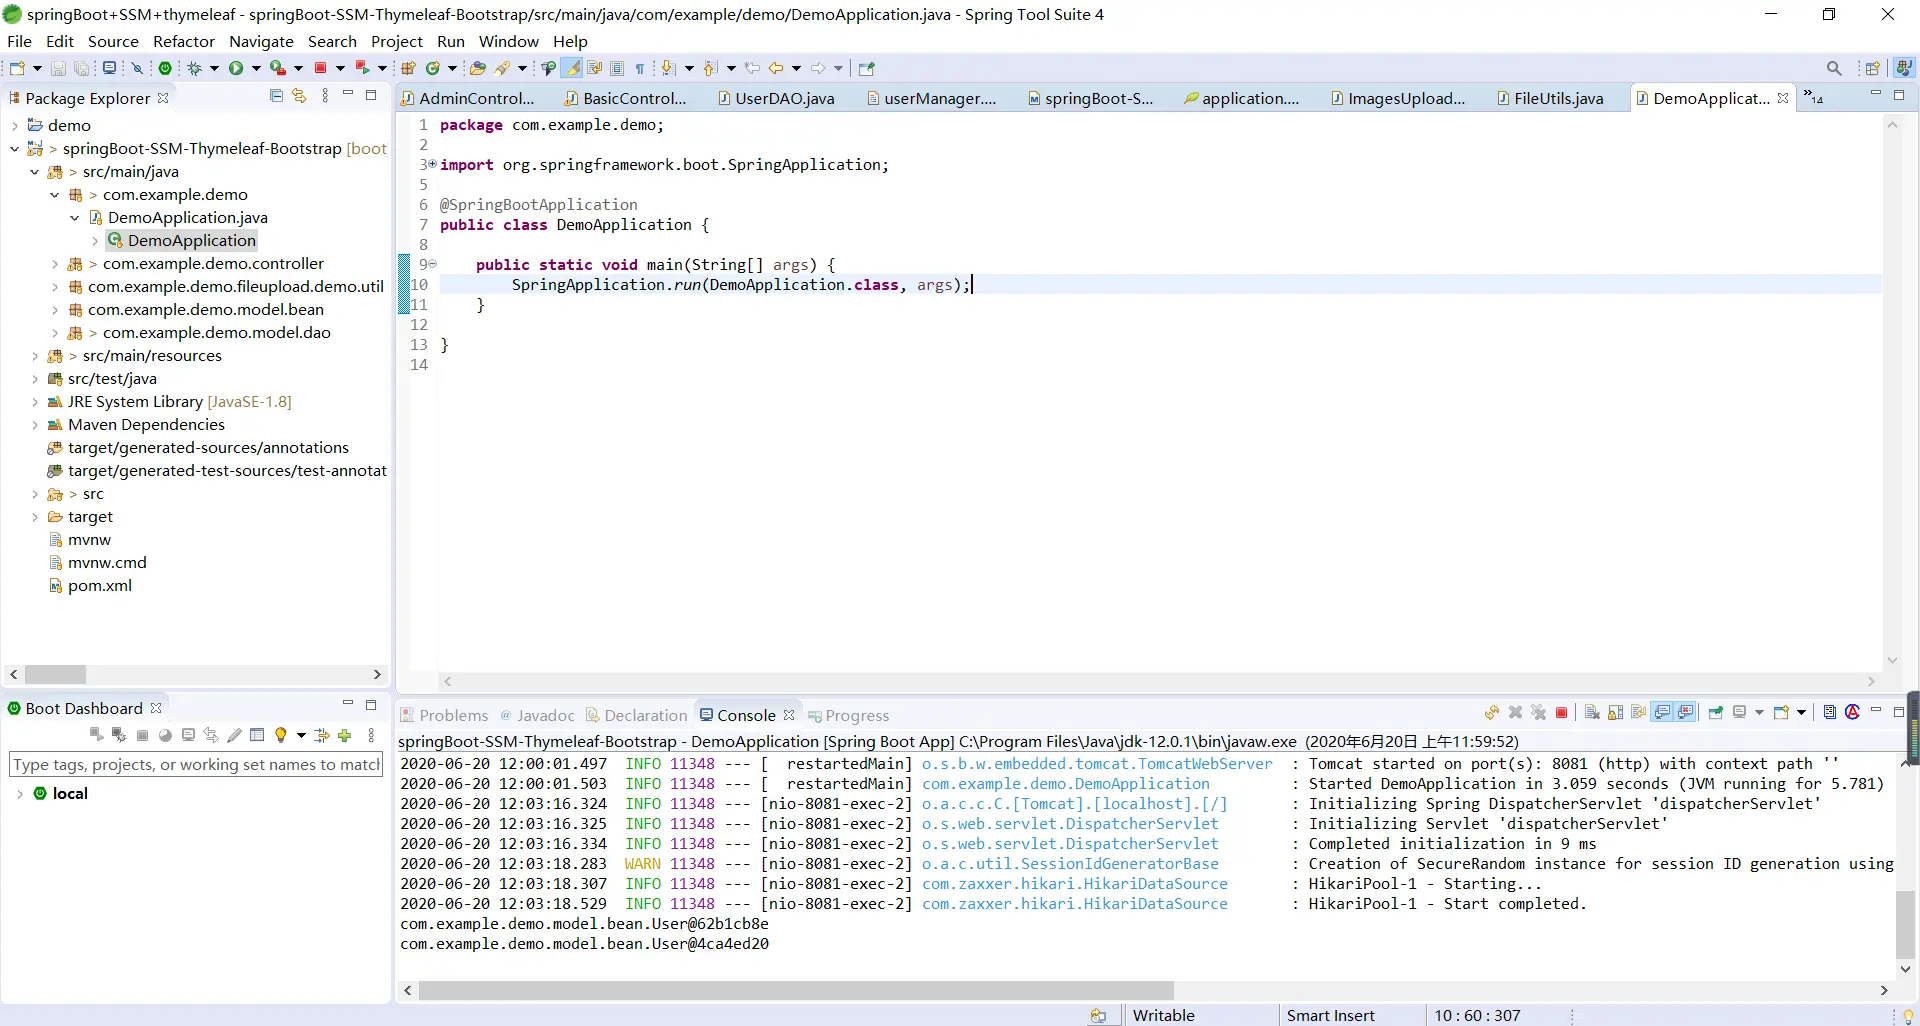
Task: Select pom.xml in Package Explorer
Action: pyautogui.click(x=99, y=586)
